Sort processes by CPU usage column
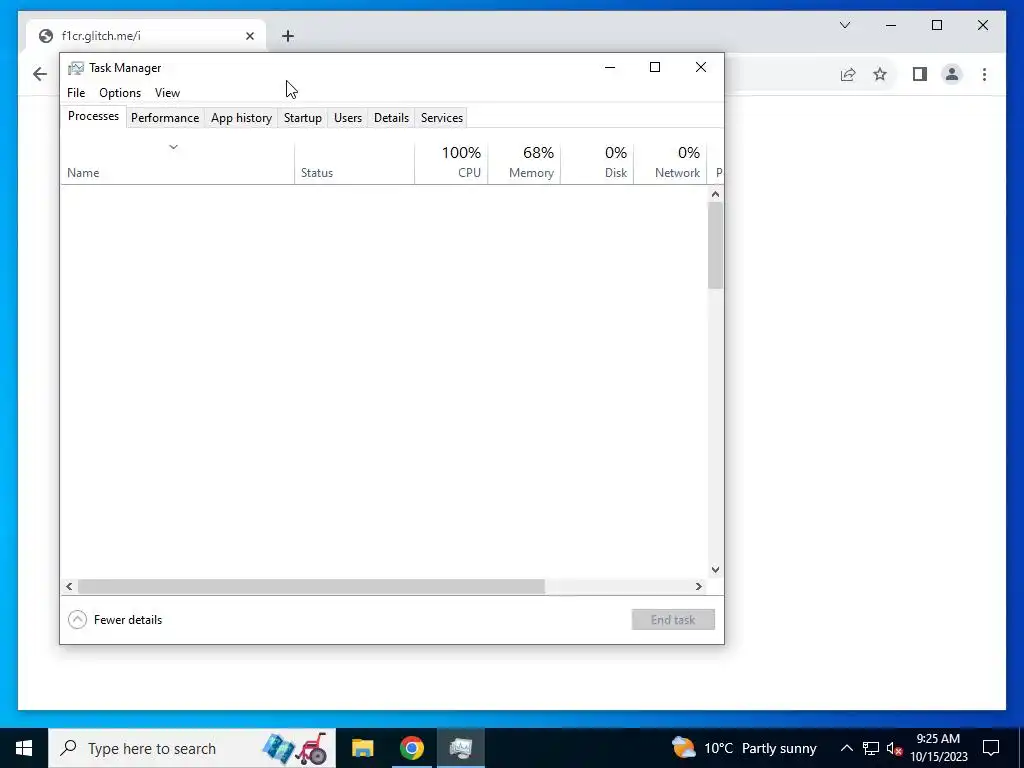1024x768 pixels. point(451,162)
